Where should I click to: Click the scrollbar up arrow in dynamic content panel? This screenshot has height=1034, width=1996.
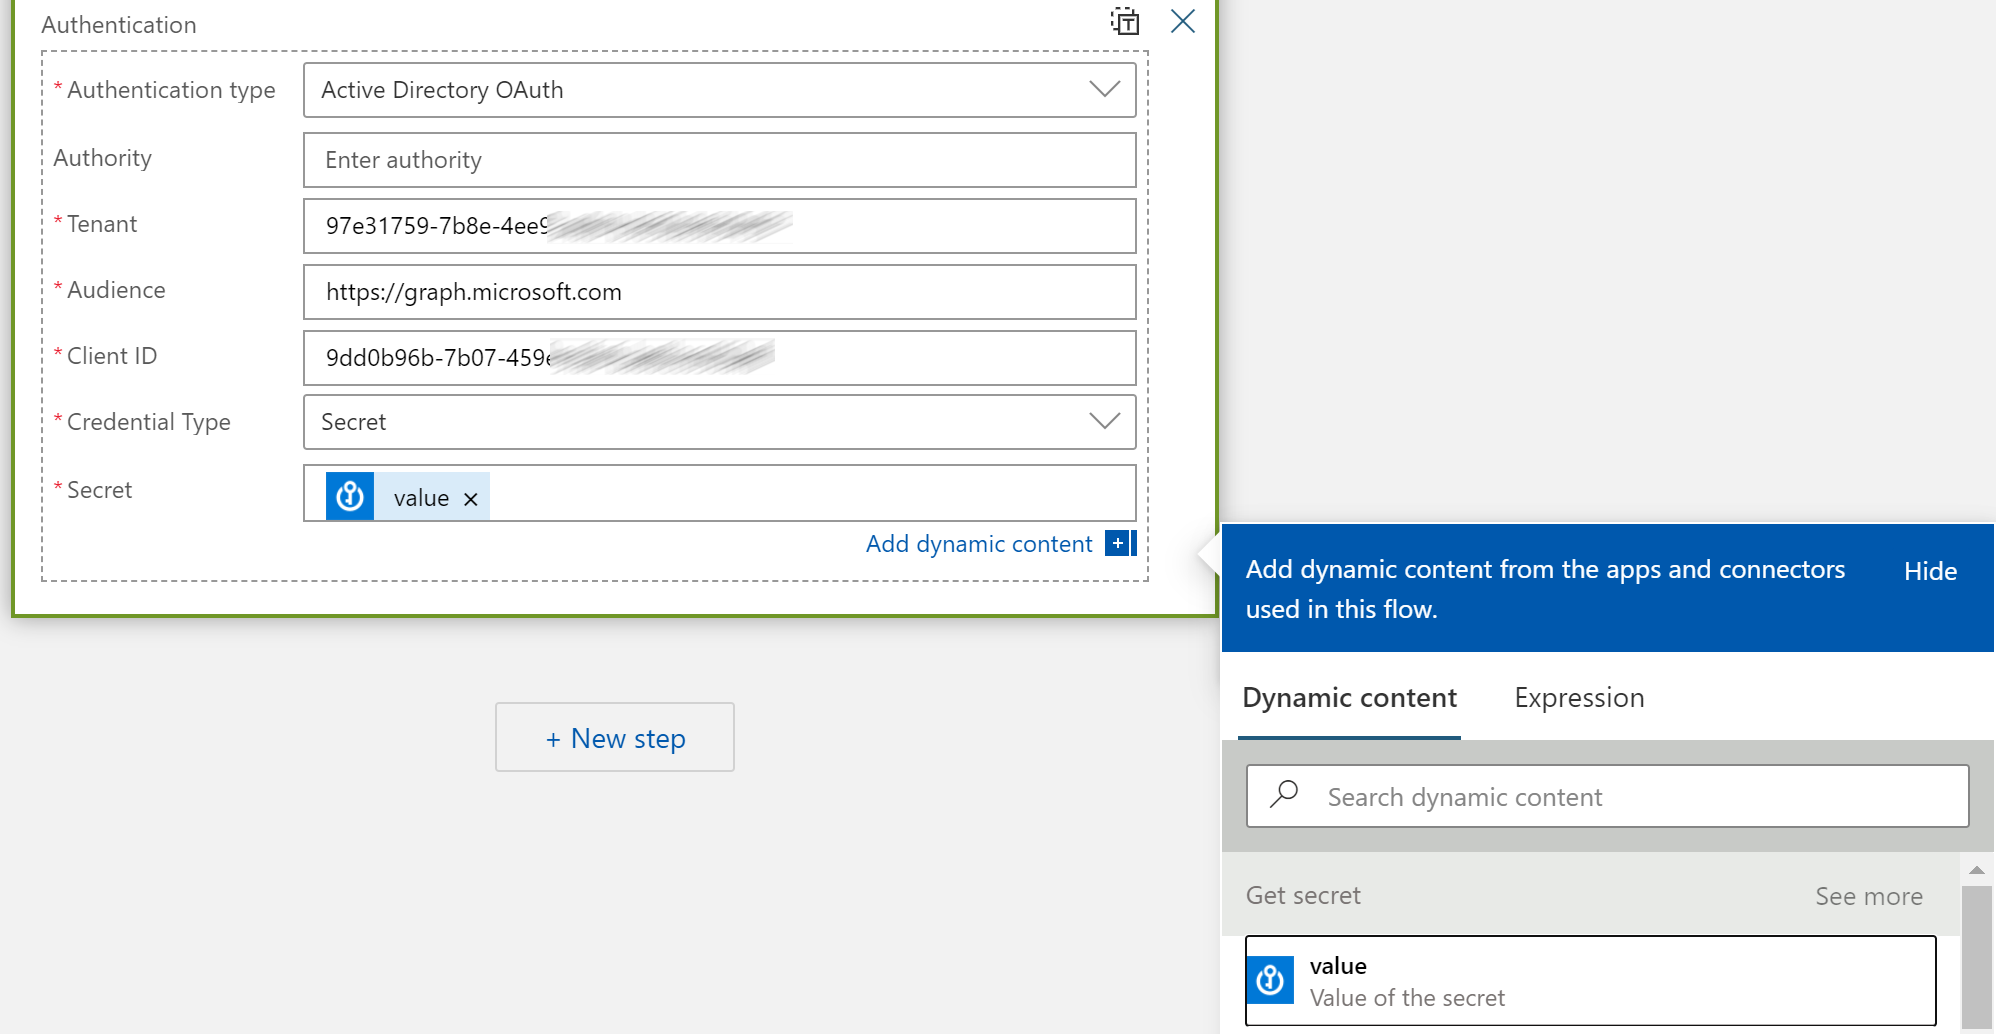tap(1977, 869)
